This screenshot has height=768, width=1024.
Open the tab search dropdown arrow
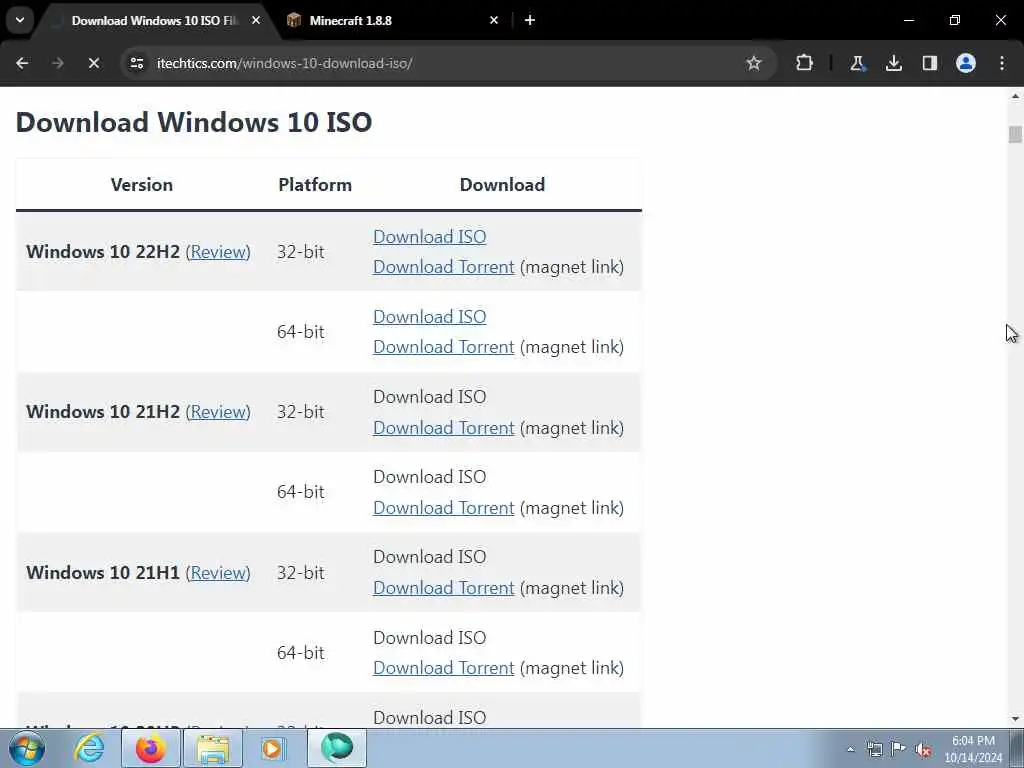[20, 20]
